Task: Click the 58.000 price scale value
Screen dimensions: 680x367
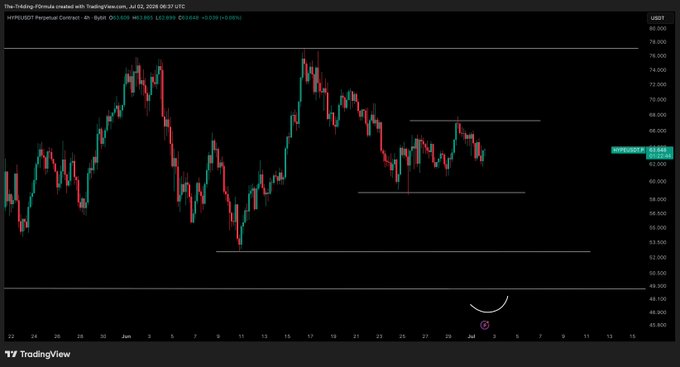Action: 657,199
